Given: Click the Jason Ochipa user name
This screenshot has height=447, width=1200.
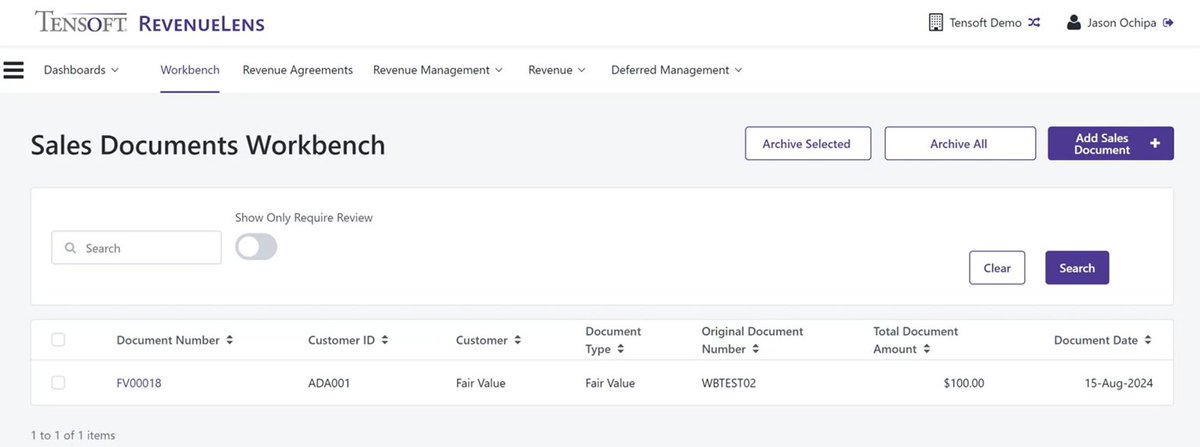Looking at the screenshot, I should point(1122,23).
